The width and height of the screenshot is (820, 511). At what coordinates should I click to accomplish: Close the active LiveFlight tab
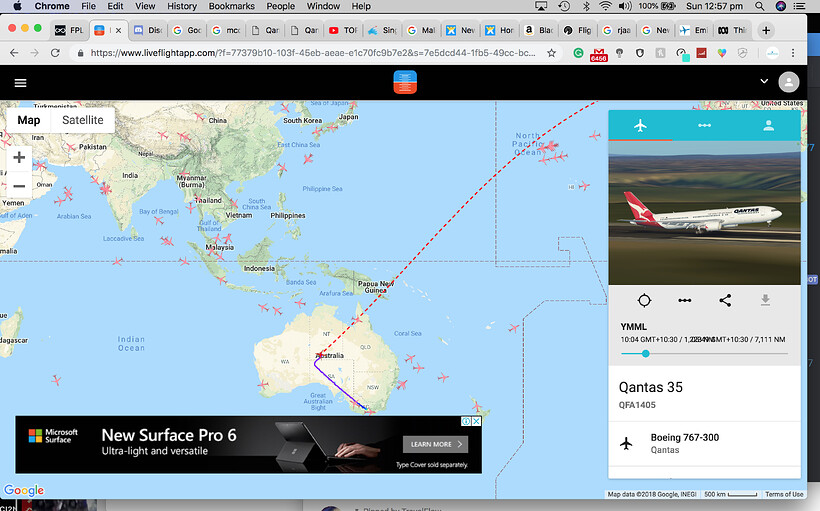click(119, 30)
